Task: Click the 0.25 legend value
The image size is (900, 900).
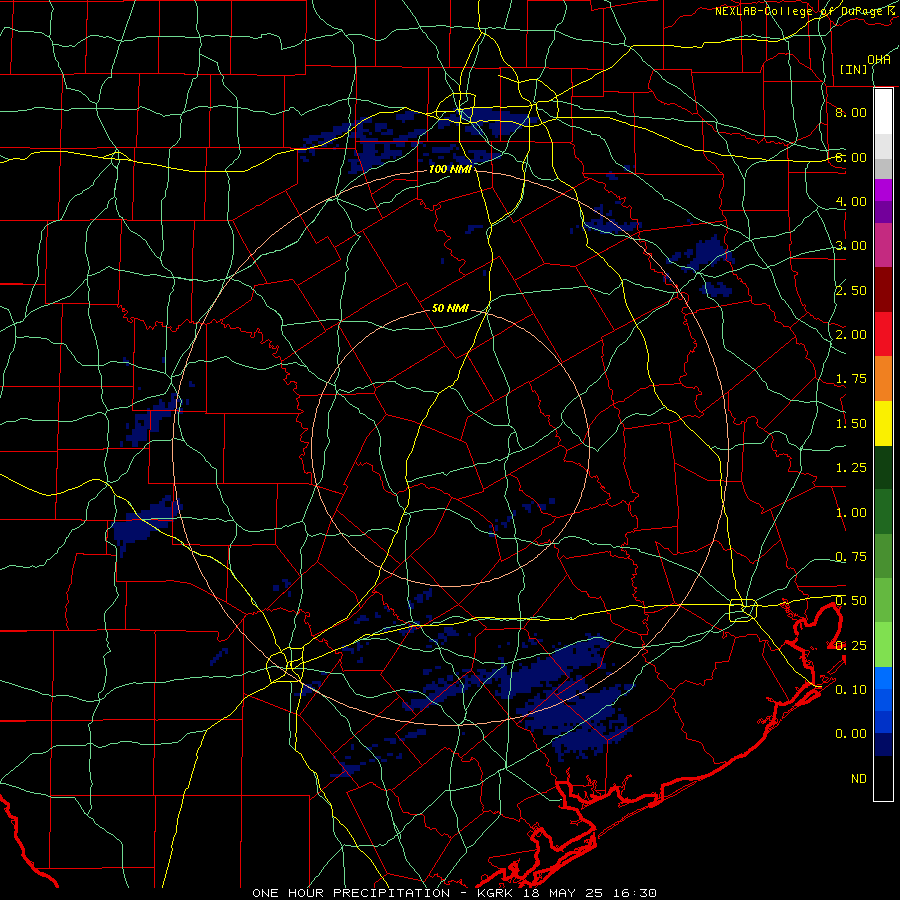Action: point(851,646)
